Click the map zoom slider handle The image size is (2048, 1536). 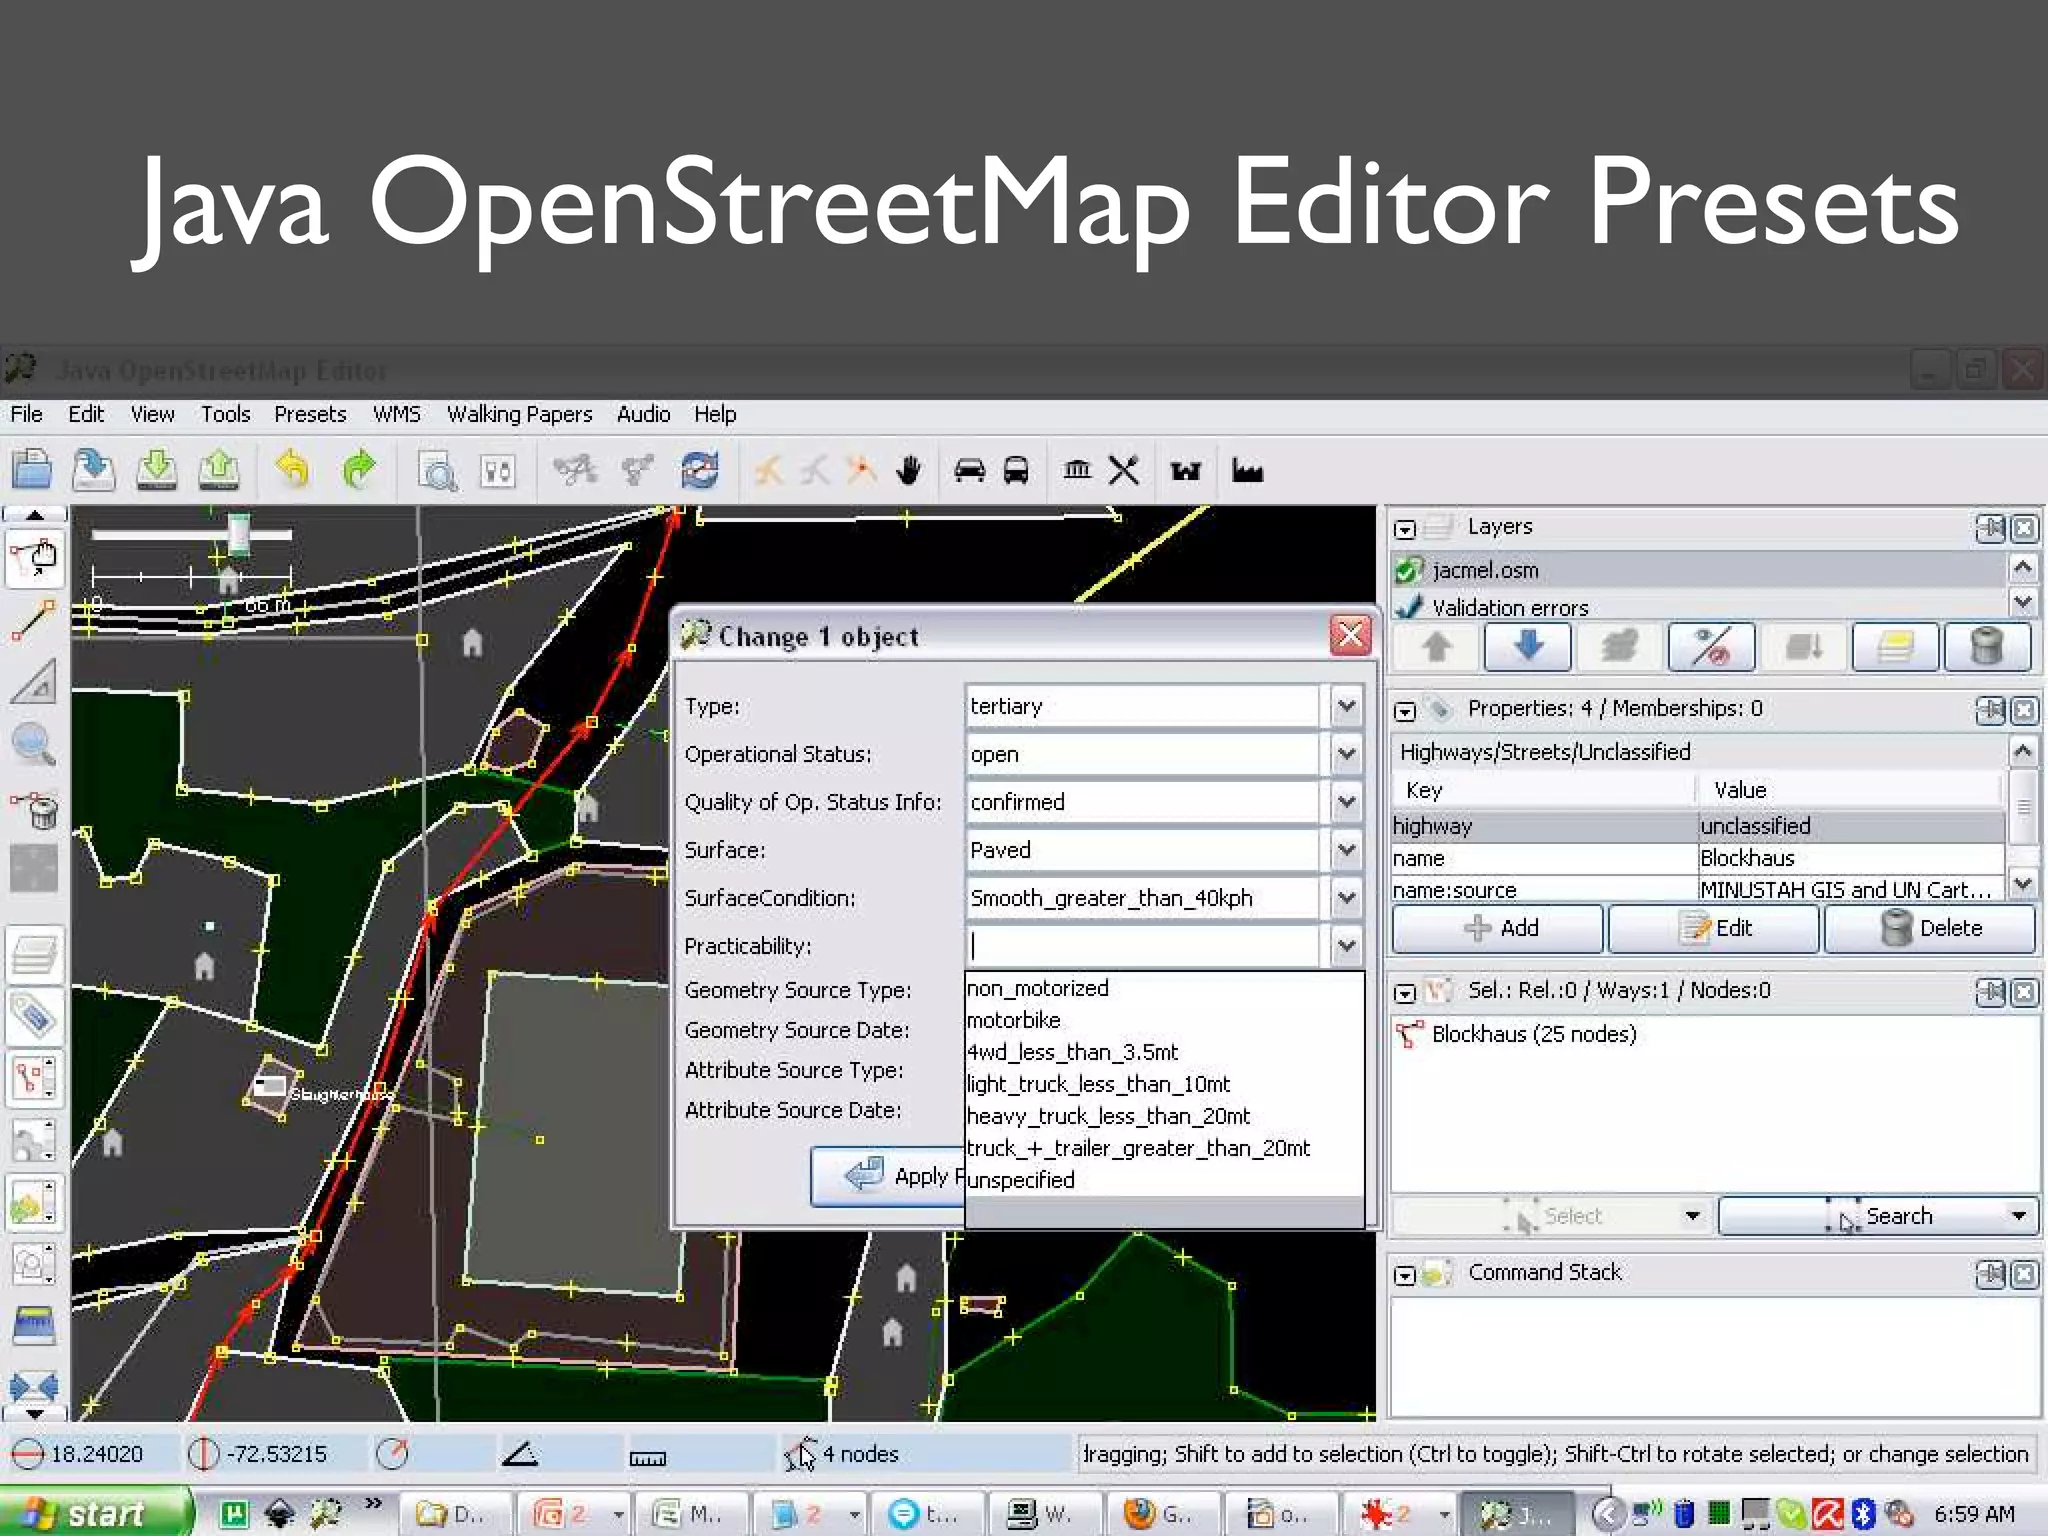coord(238,534)
